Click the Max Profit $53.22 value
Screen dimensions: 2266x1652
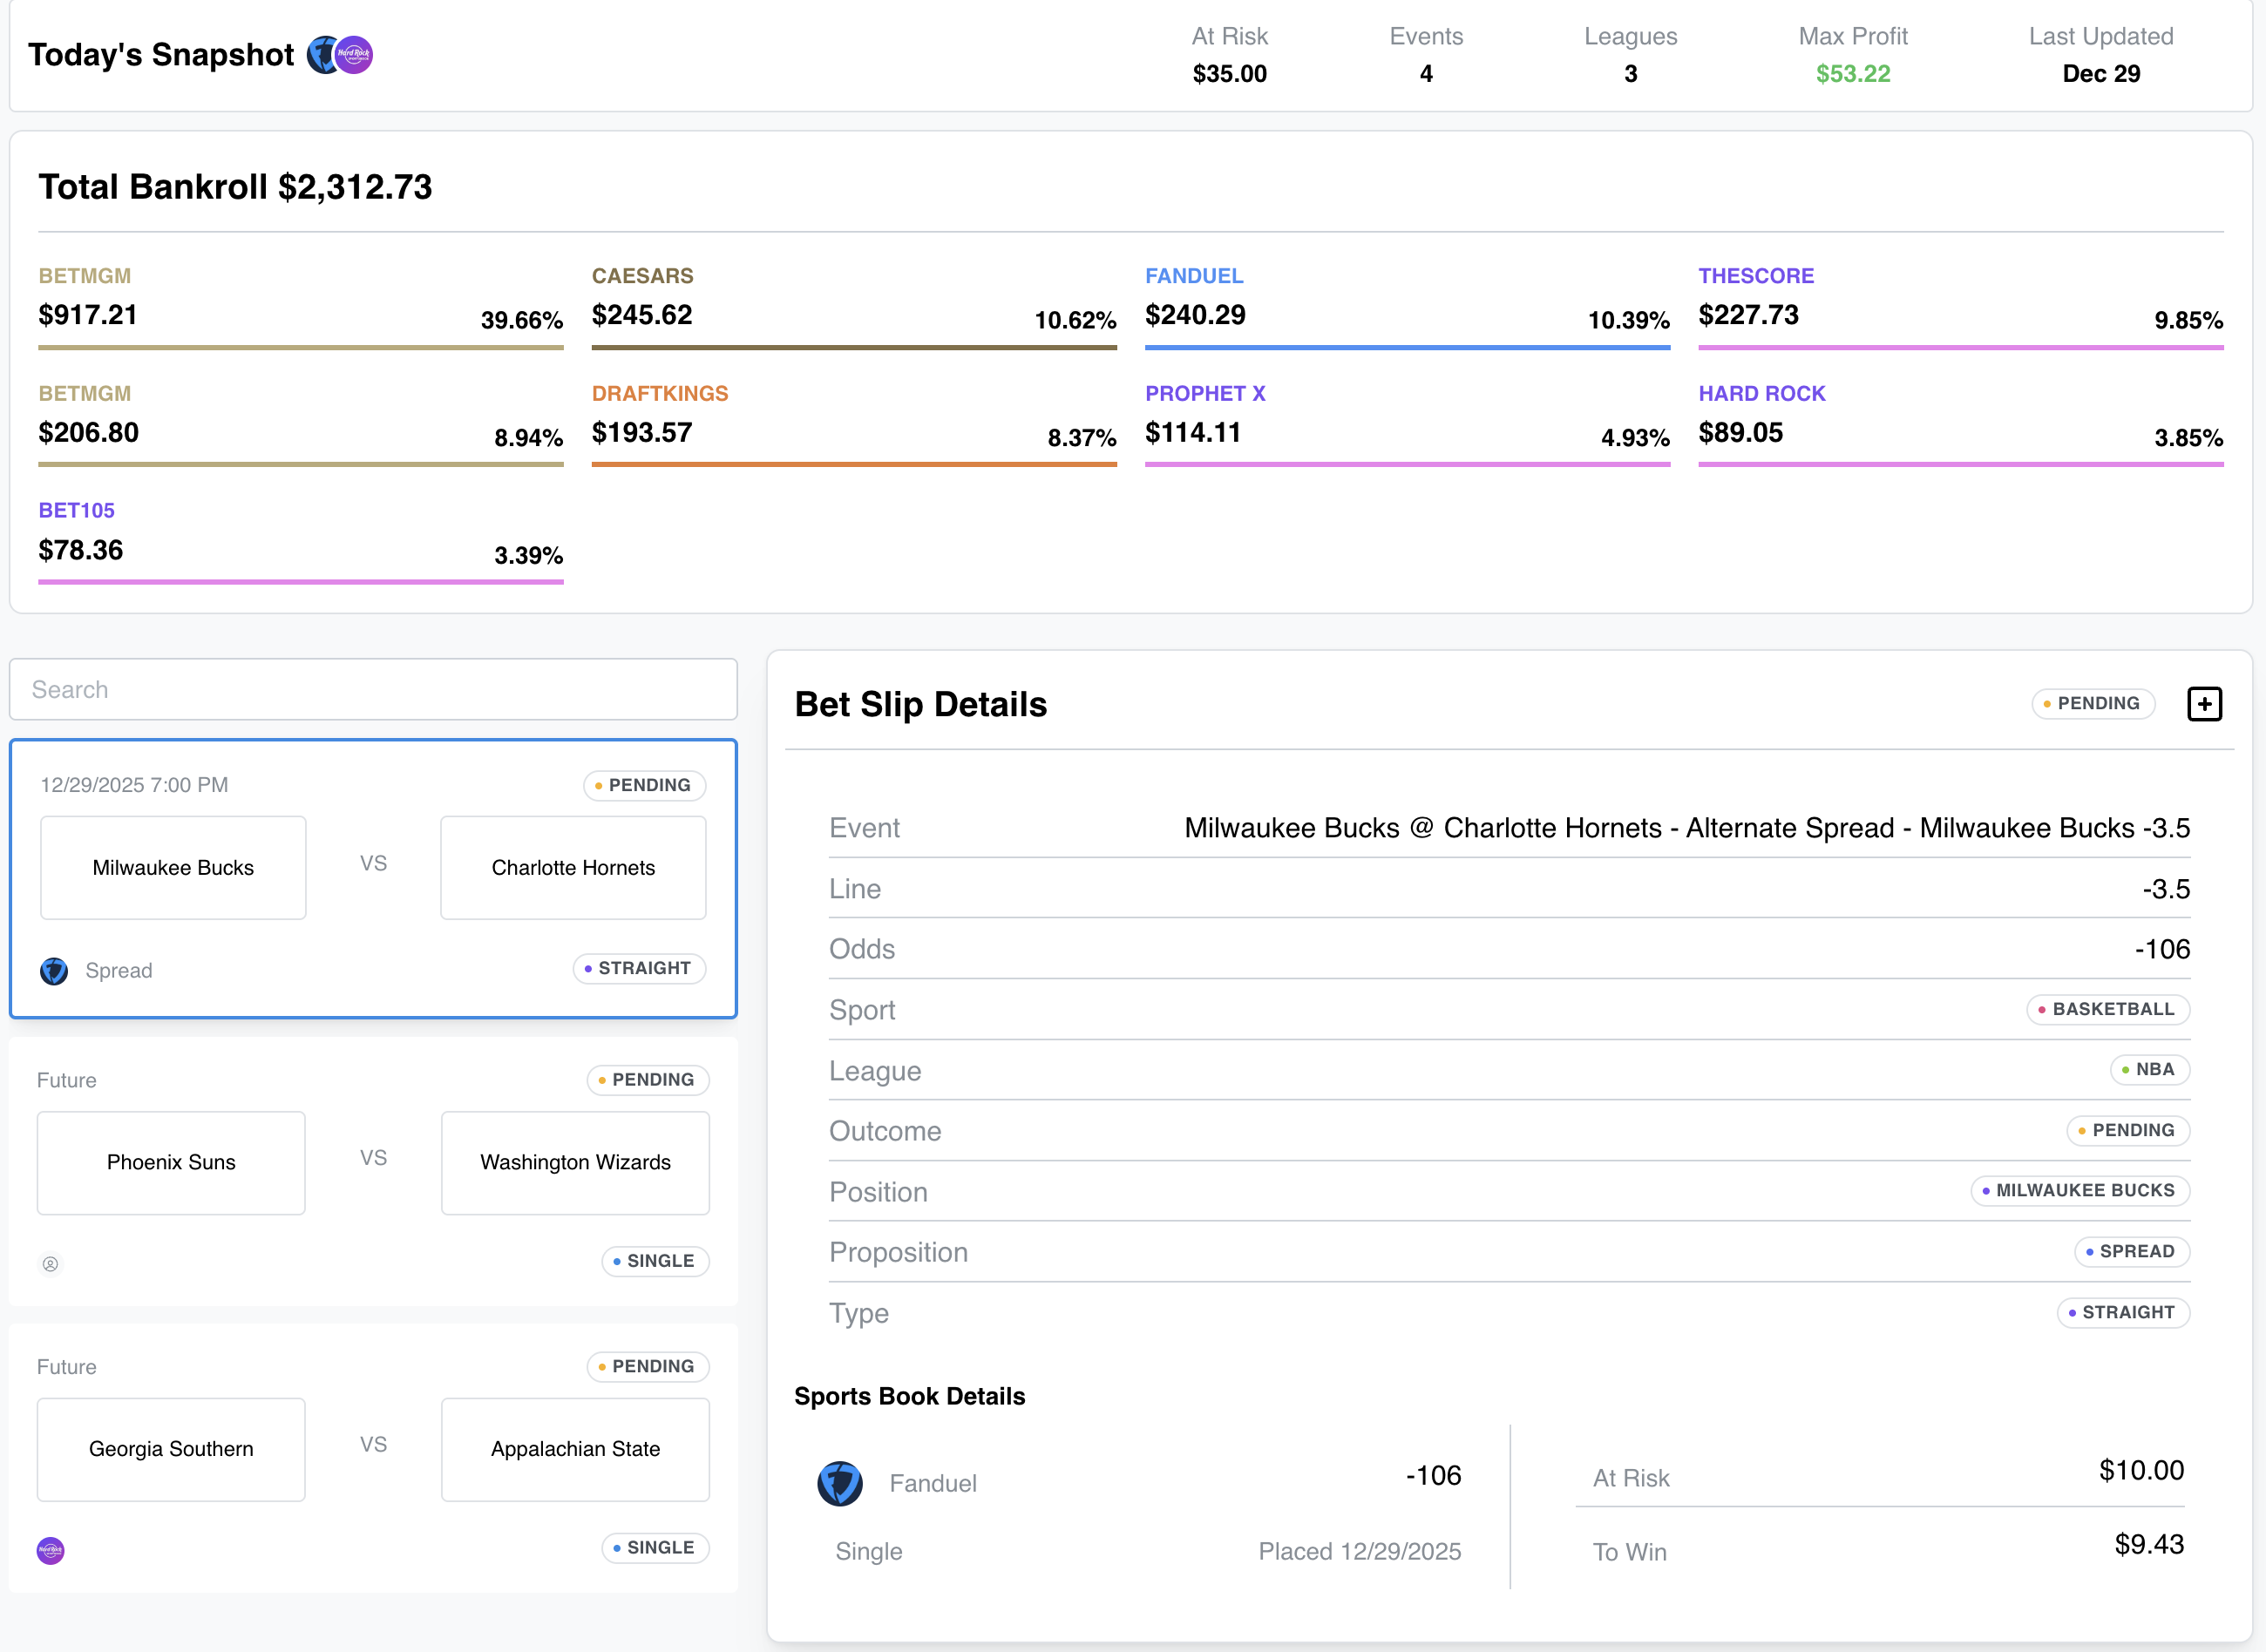(1853, 74)
